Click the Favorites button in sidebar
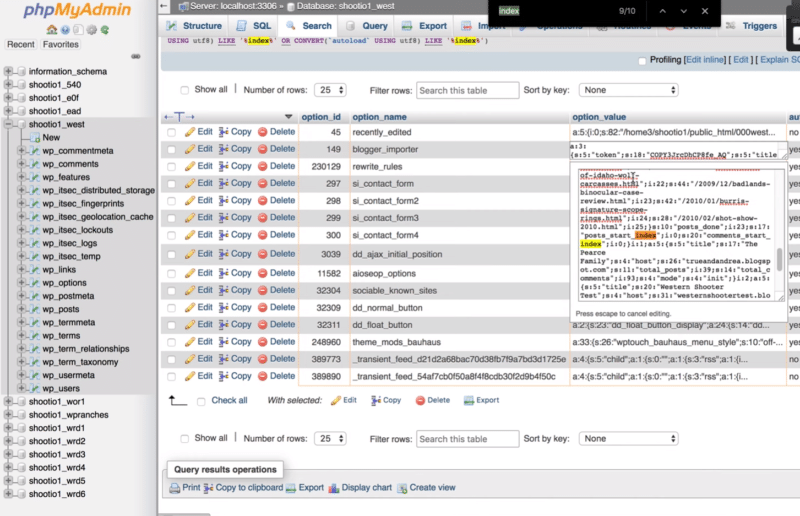The height and width of the screenshot is (516, 800). 61,44
